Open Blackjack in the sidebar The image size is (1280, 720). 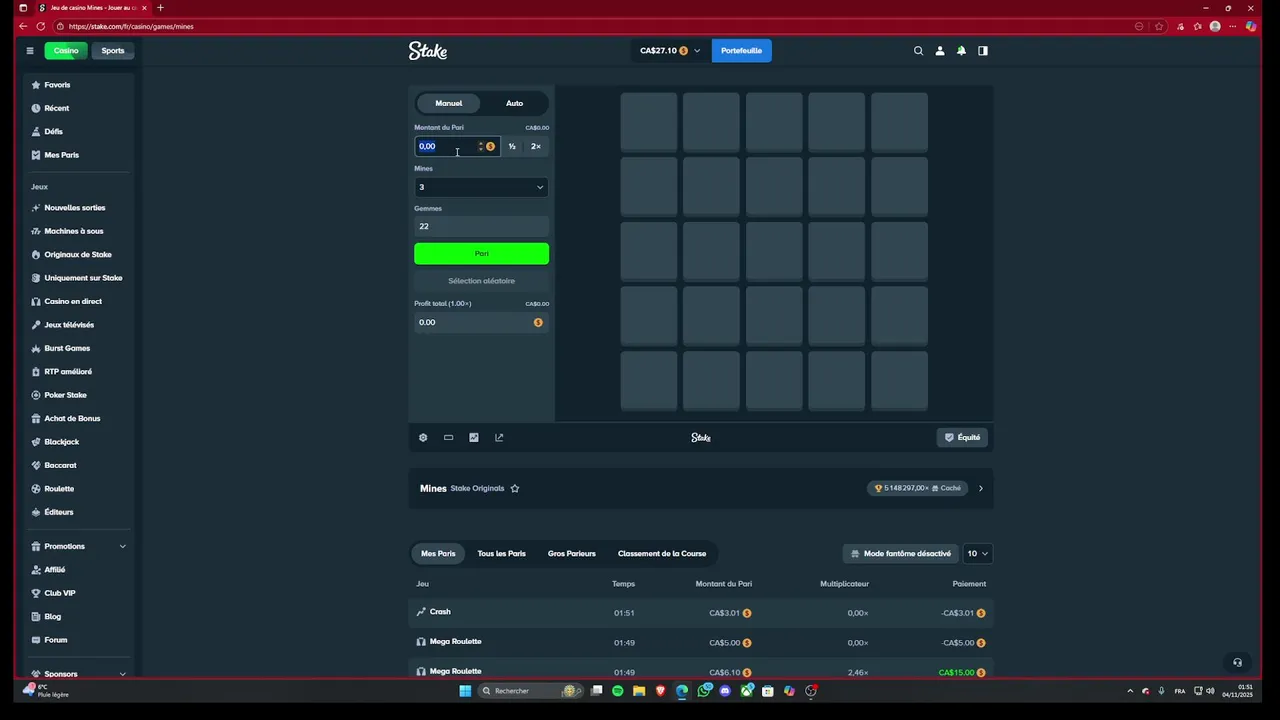tap(62, 442)
